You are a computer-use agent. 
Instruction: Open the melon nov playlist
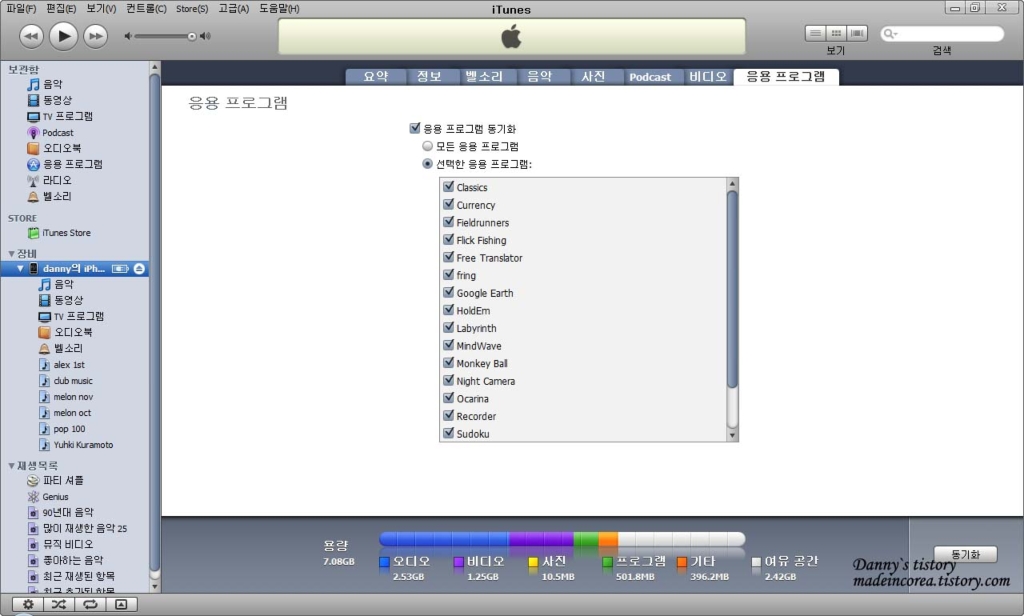click(72, 397)
